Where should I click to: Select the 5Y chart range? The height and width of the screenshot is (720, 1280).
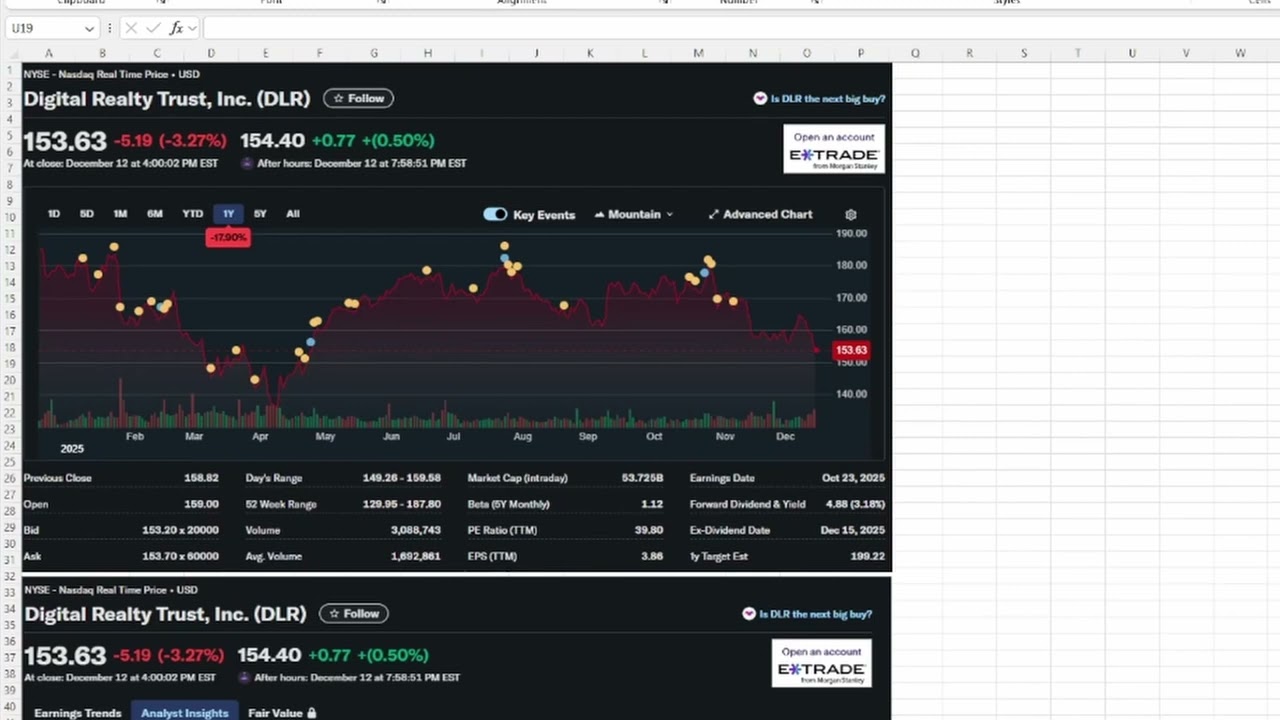click(x=260, y=214)
